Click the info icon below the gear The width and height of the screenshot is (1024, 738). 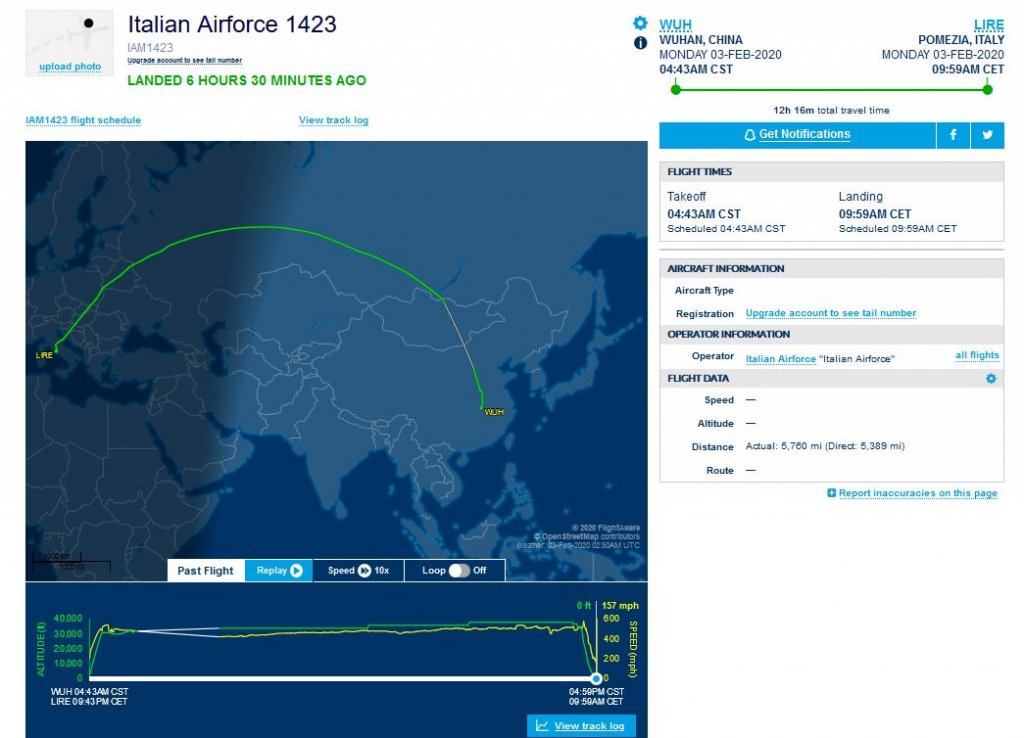[640, 43]
